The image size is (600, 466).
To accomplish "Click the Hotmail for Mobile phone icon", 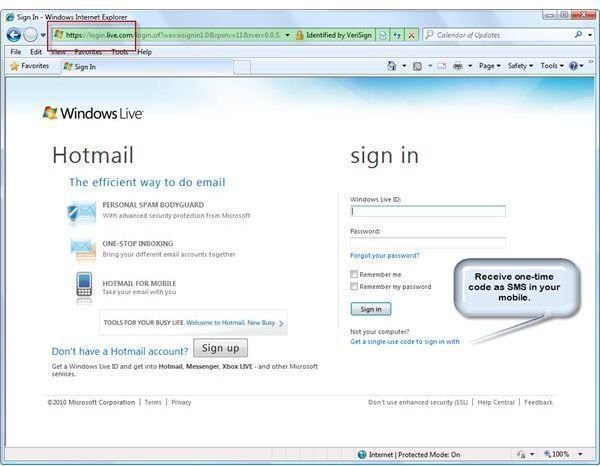I will (84, 285).
